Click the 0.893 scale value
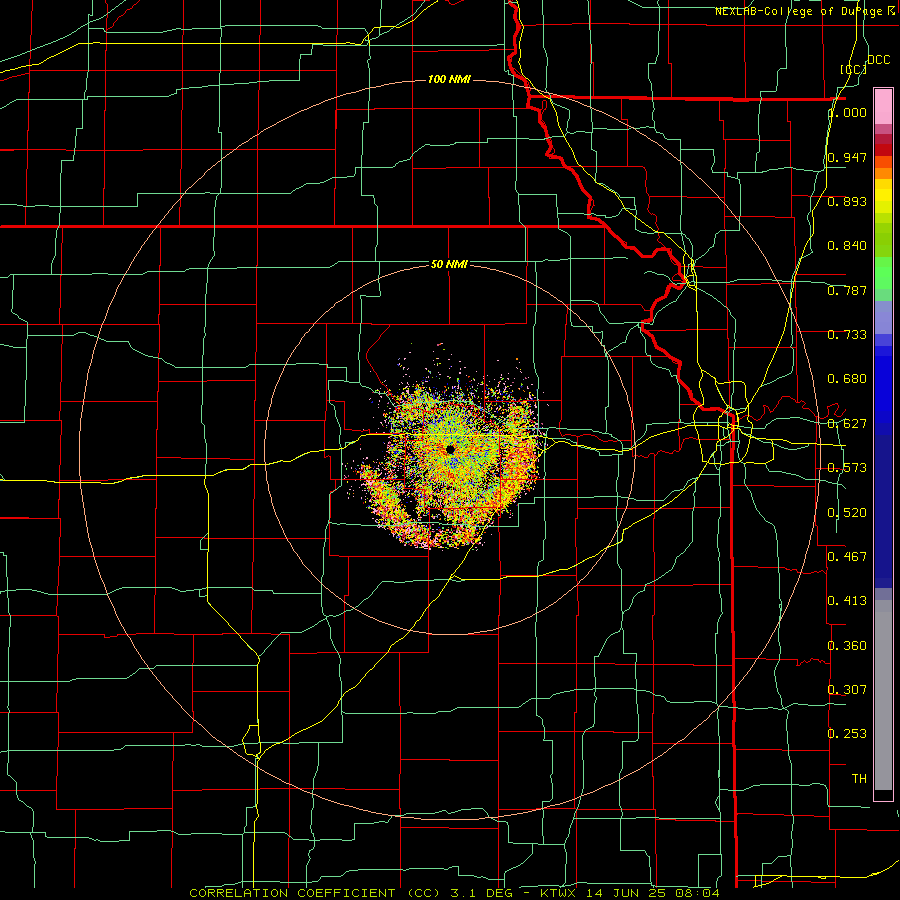This screenshot has height=900, width=900. pos(847,201)
